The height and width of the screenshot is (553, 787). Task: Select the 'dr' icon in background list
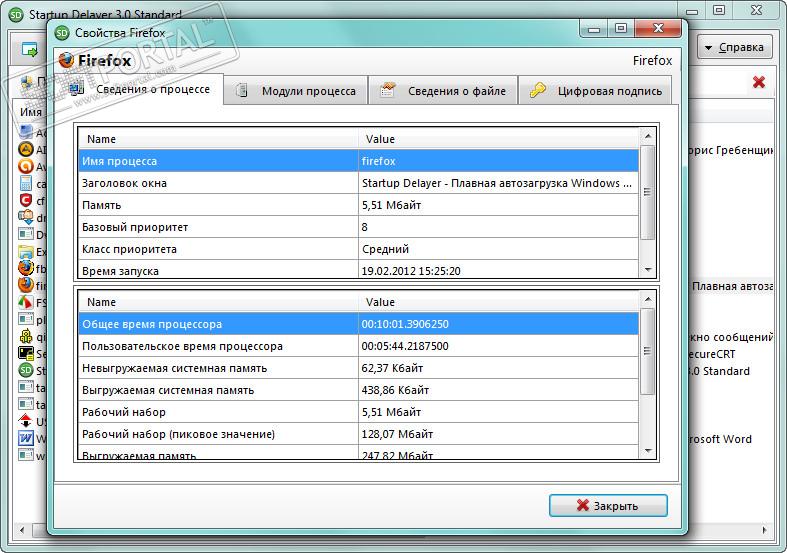tap(26, 217)
